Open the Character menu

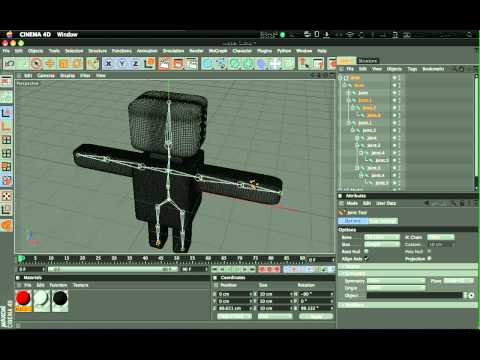[242, 51]
